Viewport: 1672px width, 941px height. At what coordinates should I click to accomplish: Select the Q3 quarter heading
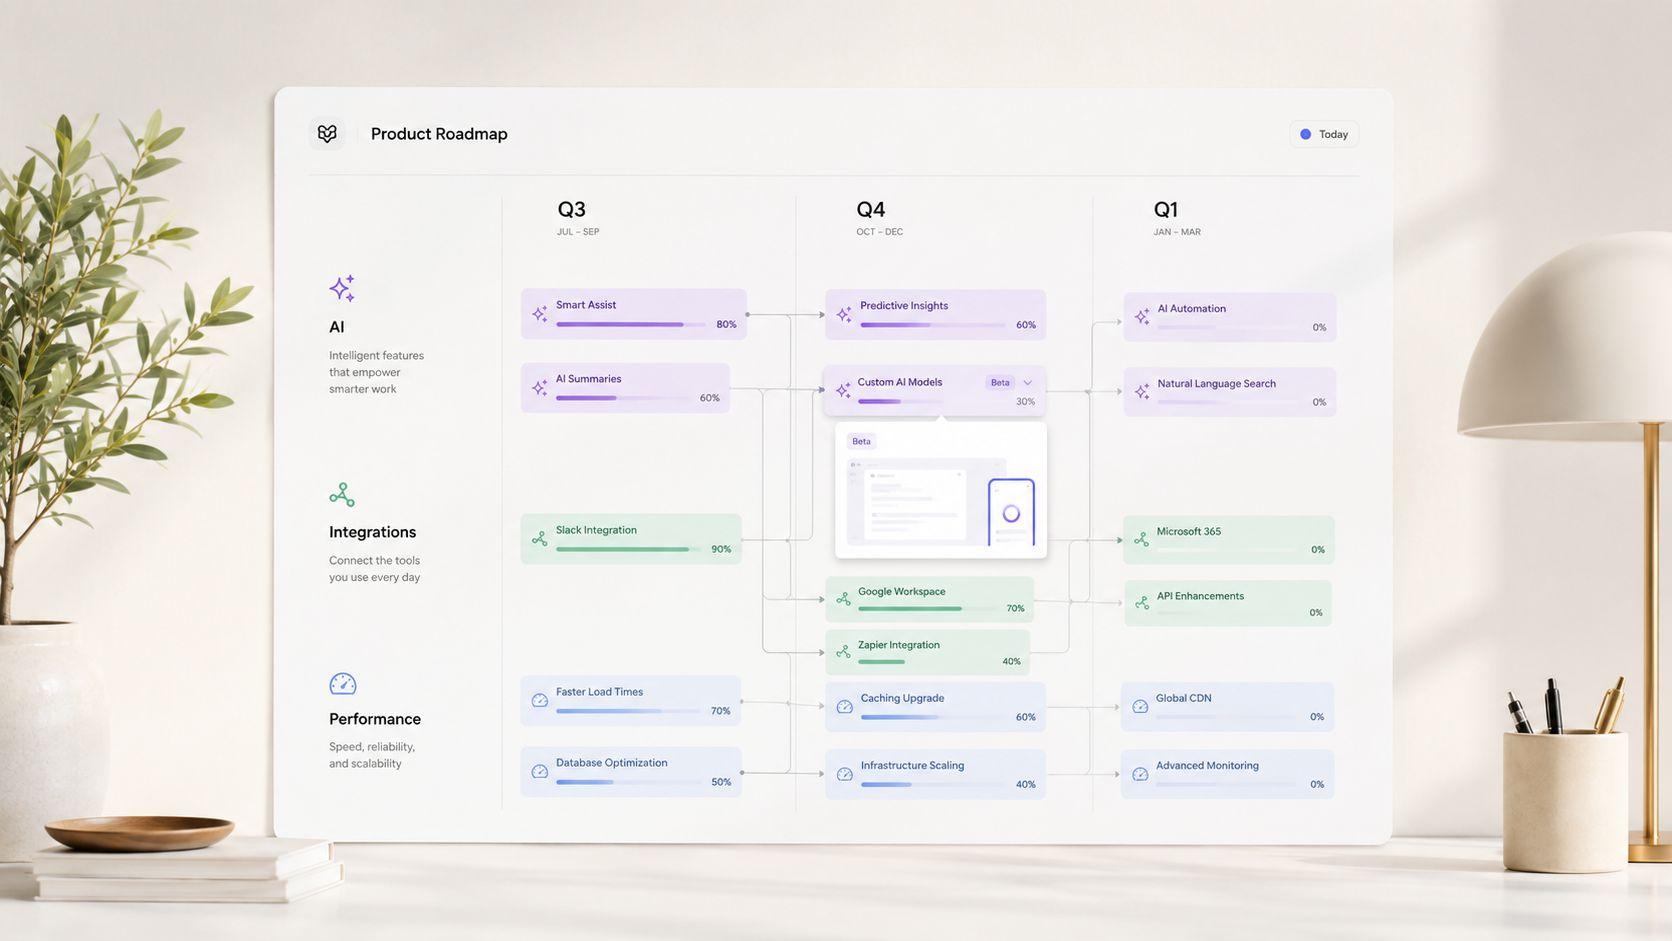click(571, 209)
